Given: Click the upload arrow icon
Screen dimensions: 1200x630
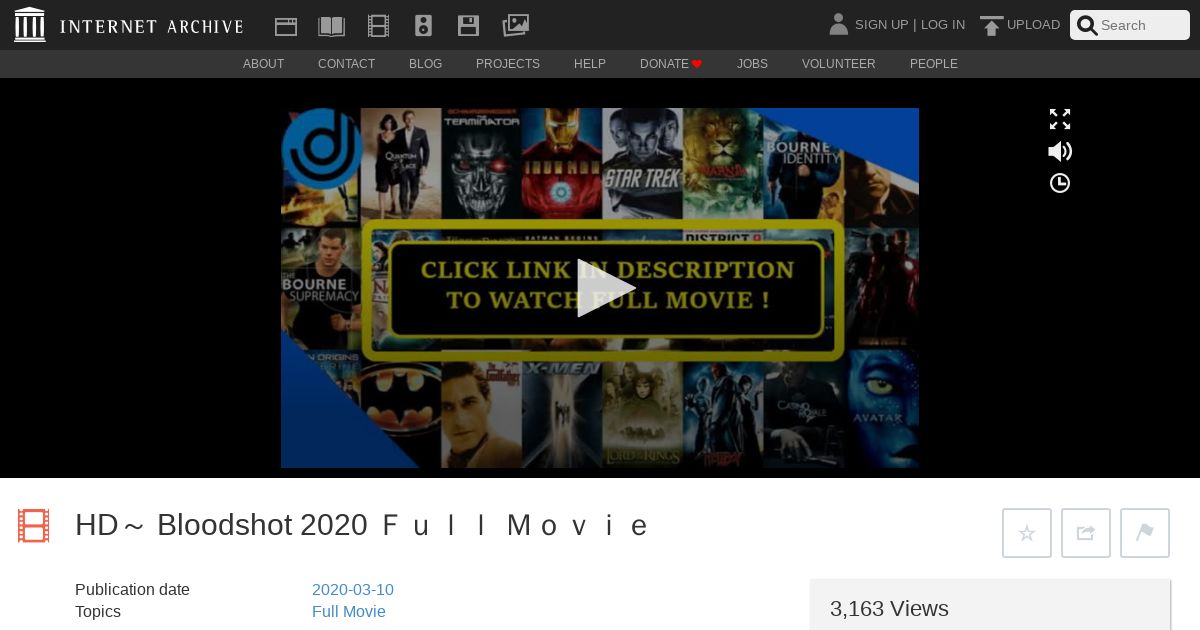Looking at the screenshot, I should tap(991, 25).
